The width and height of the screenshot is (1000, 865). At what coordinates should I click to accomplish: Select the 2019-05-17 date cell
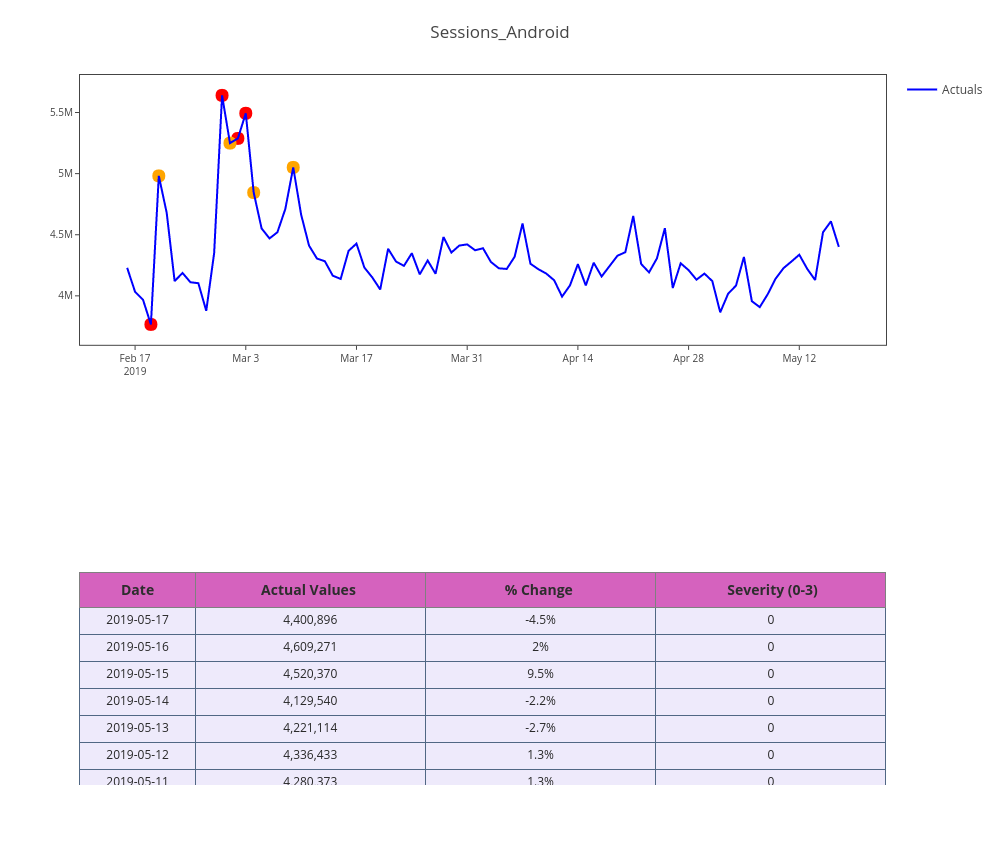click(x=138, y=620)
